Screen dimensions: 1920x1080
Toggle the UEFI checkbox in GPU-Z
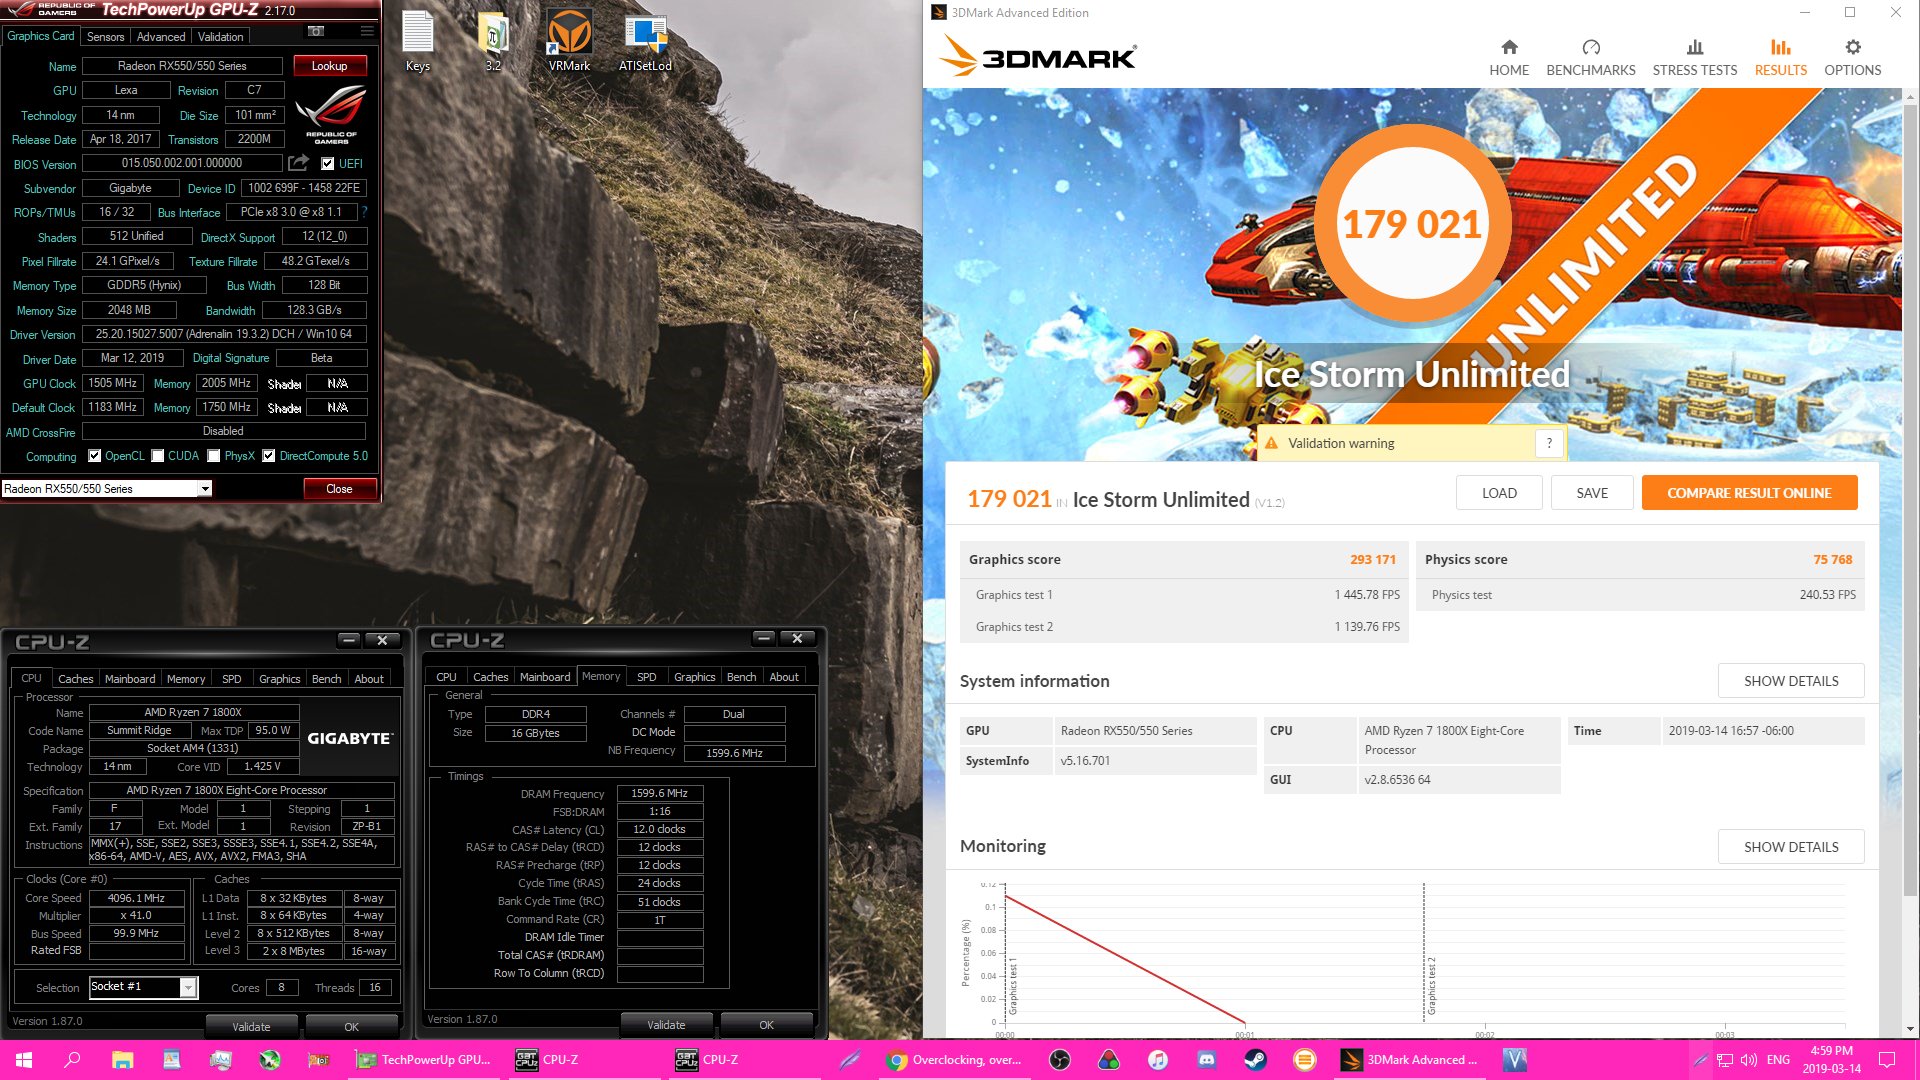point(327,164)
